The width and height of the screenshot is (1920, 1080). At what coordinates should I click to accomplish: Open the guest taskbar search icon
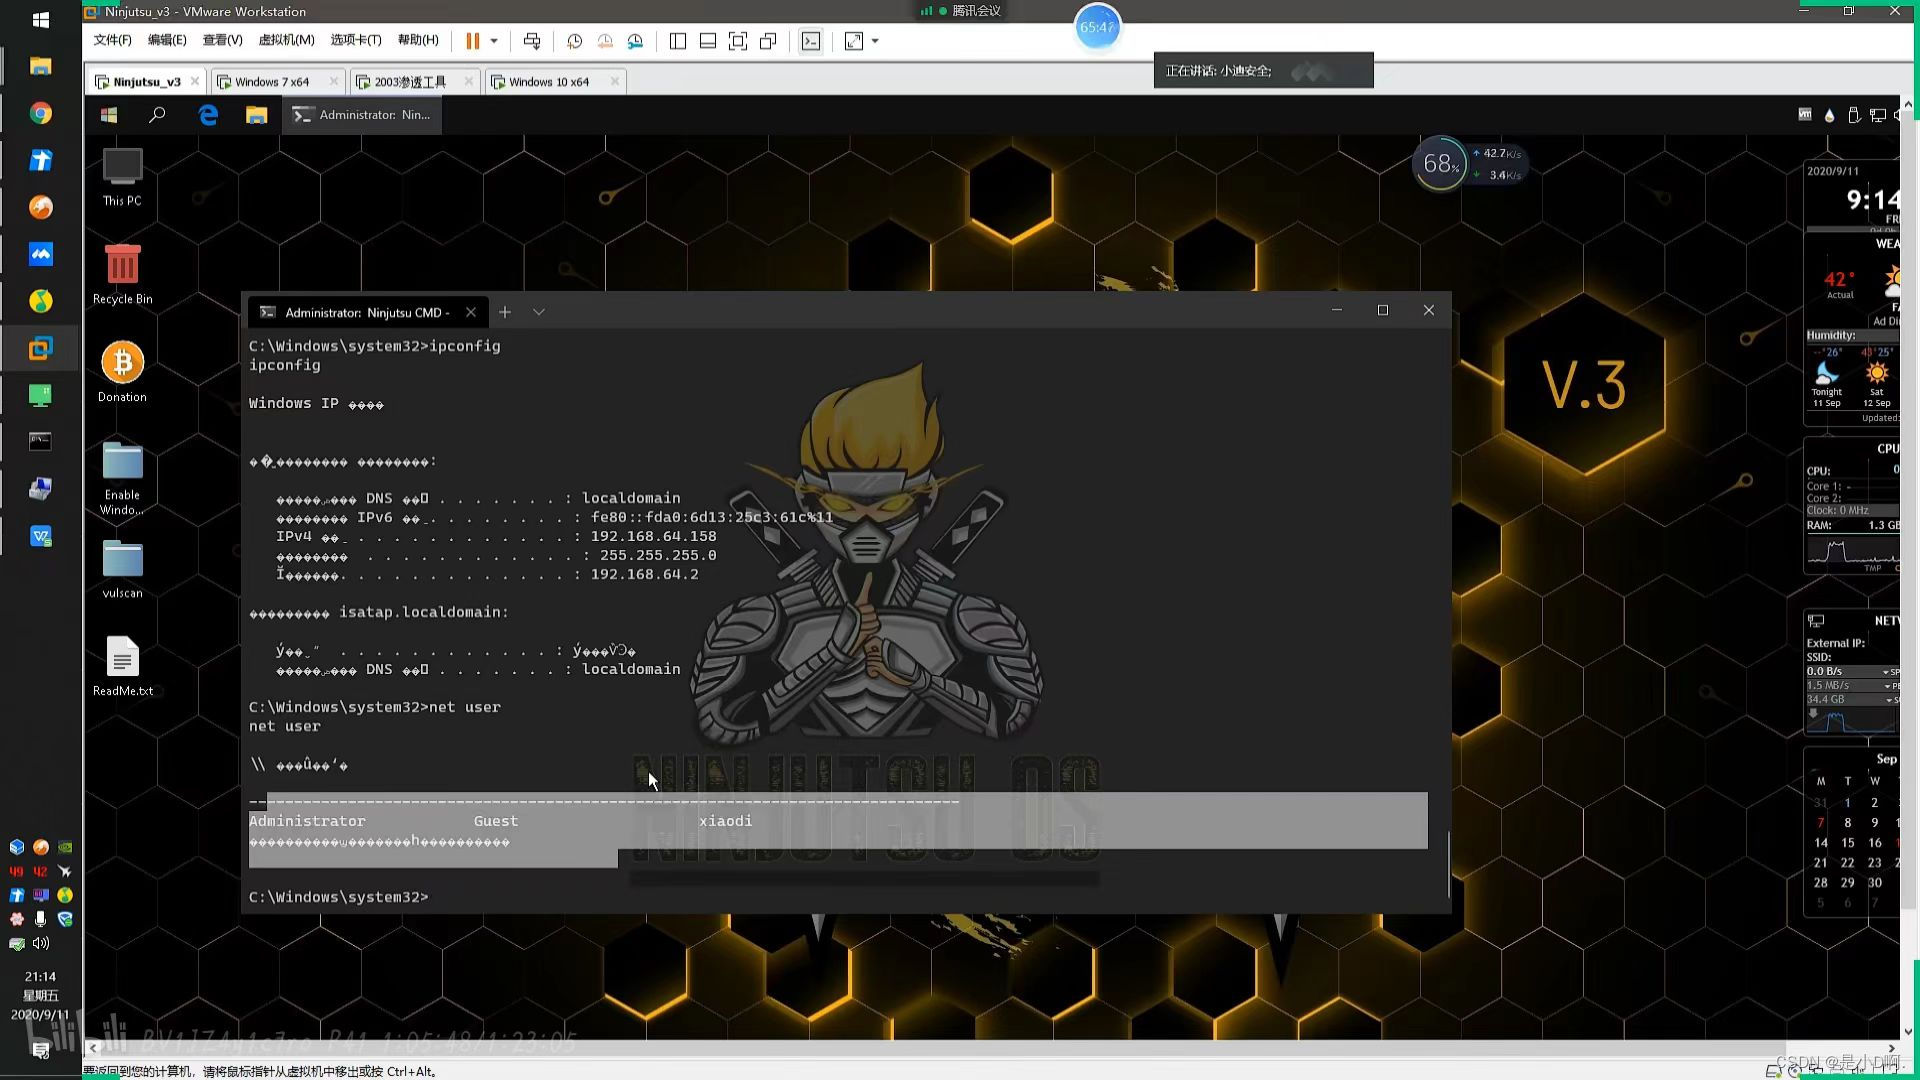157,115
